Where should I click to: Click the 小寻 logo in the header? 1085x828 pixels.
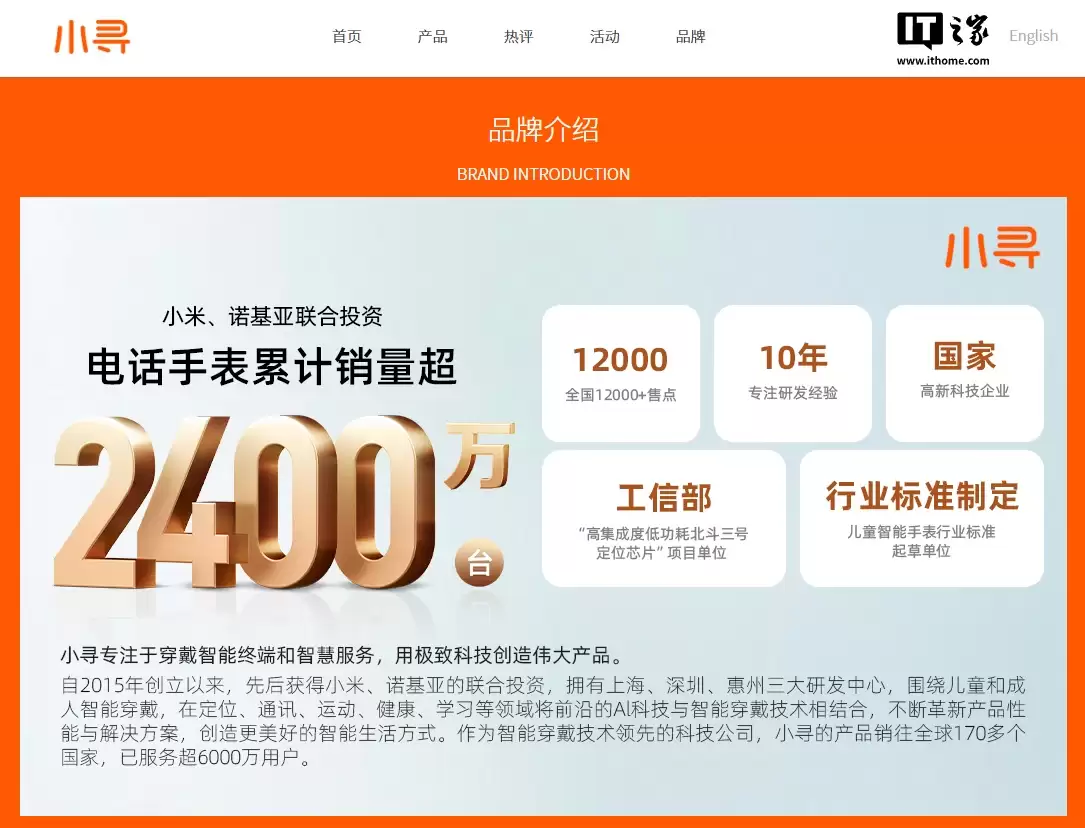click(x=89, y=38)
